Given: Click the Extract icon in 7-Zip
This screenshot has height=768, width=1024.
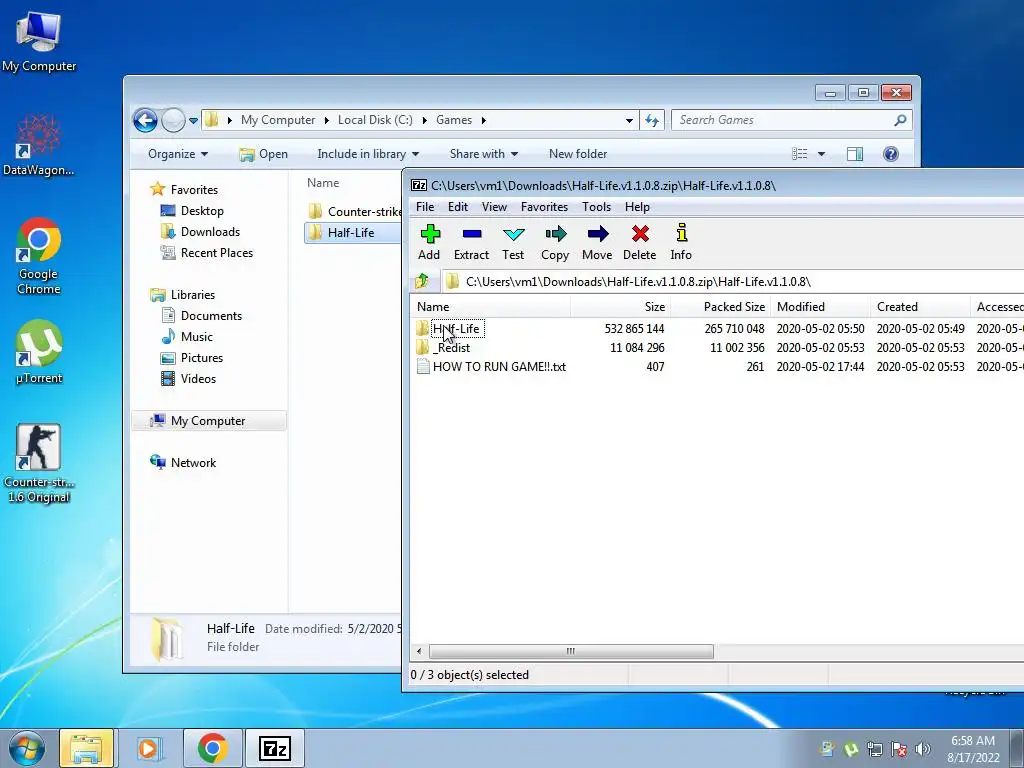Looking at the screenshot, I should click(x=471, y=242).
